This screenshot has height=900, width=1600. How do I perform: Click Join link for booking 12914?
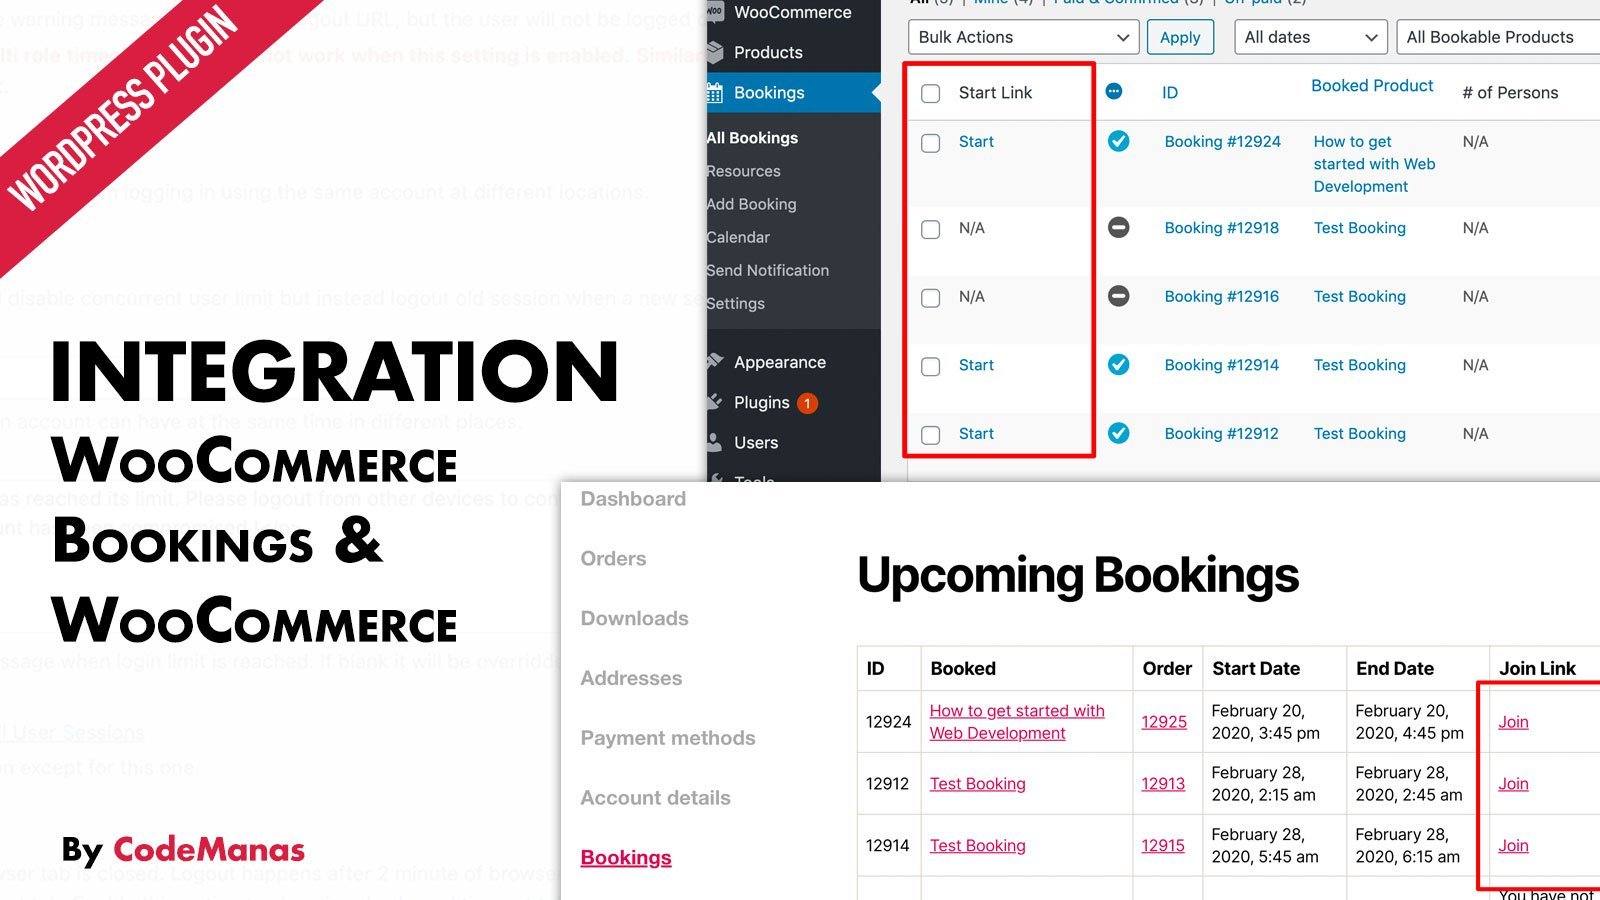pos(1513,846)
